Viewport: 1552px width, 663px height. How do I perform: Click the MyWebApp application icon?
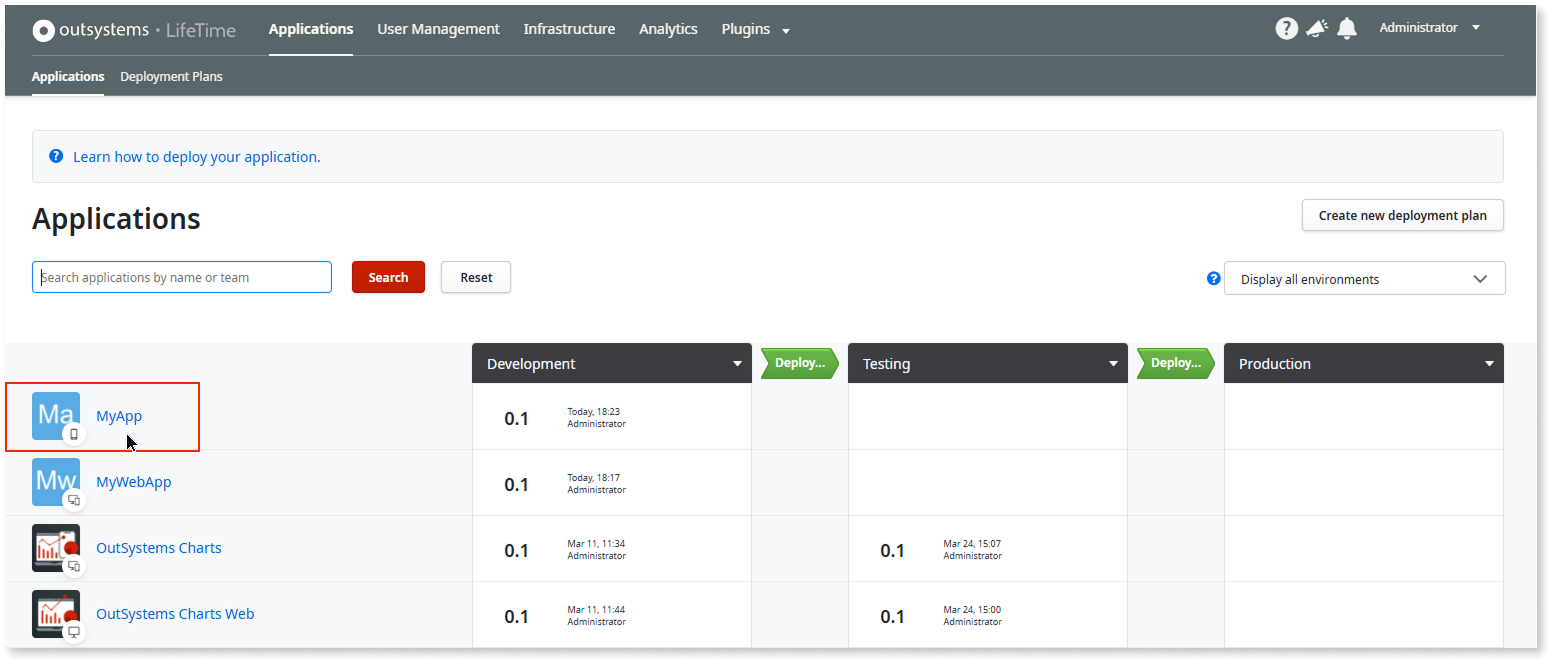tap(55, 481)
